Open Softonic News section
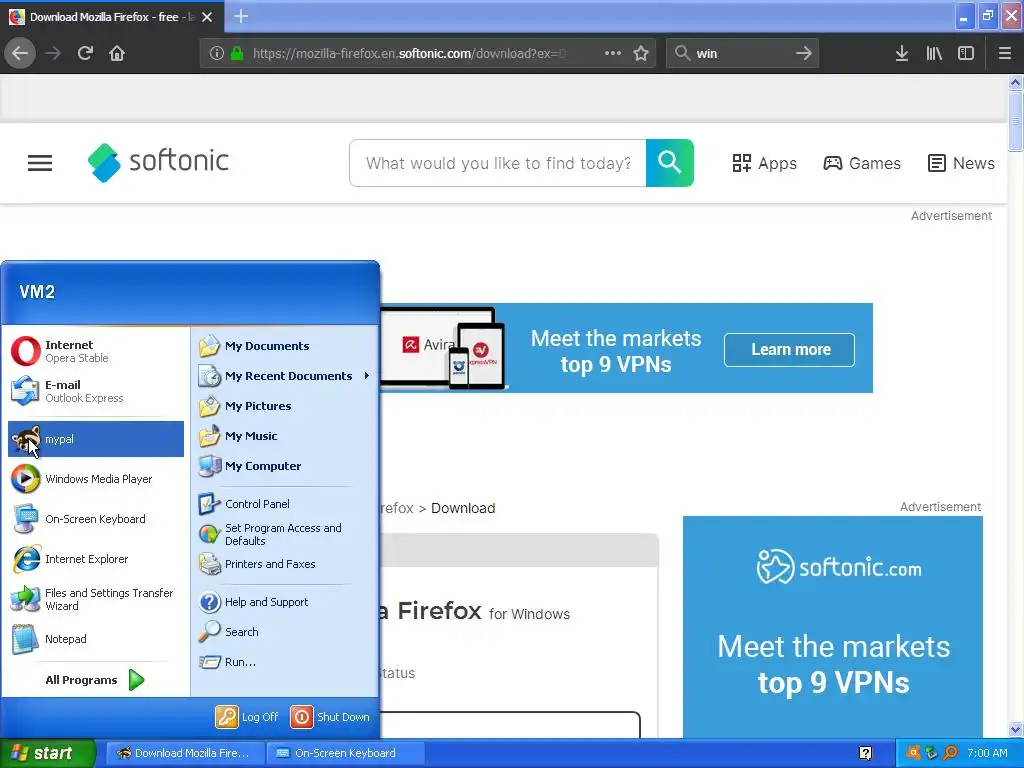The width and height of the screenshot is (1024, 768). coord(961,163)
